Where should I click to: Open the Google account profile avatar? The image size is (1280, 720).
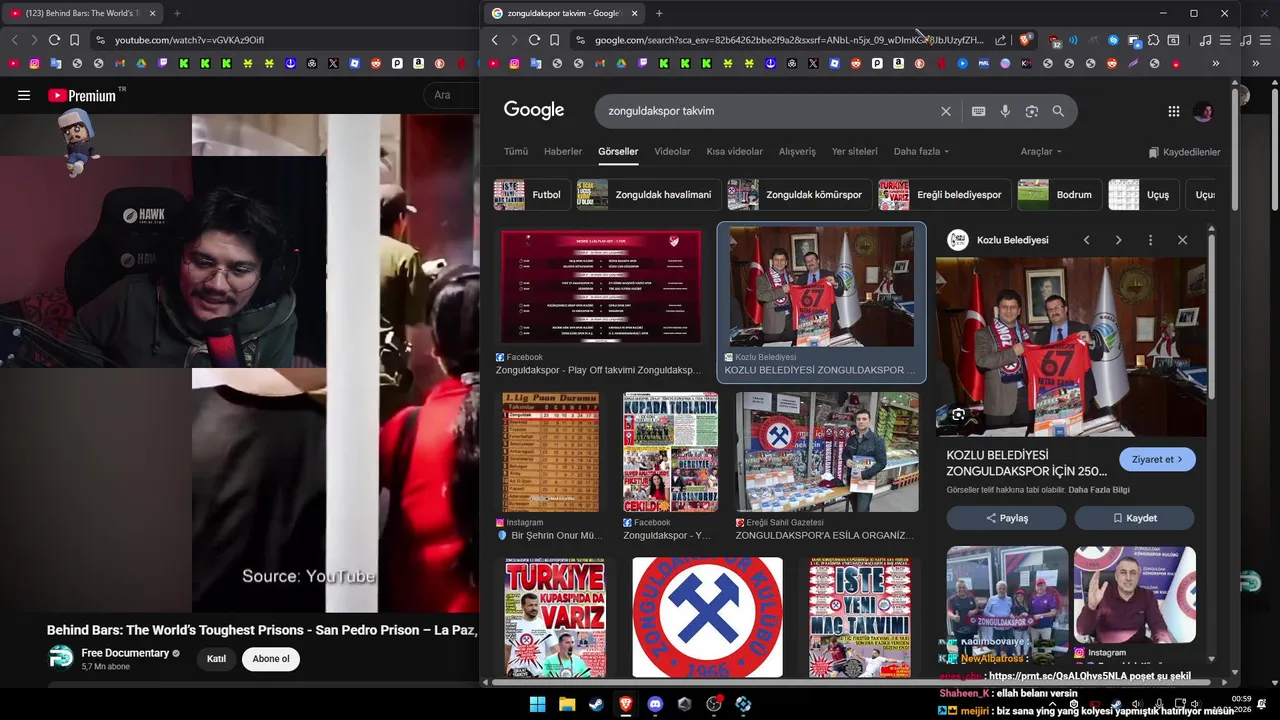[x=1203, y=111]
